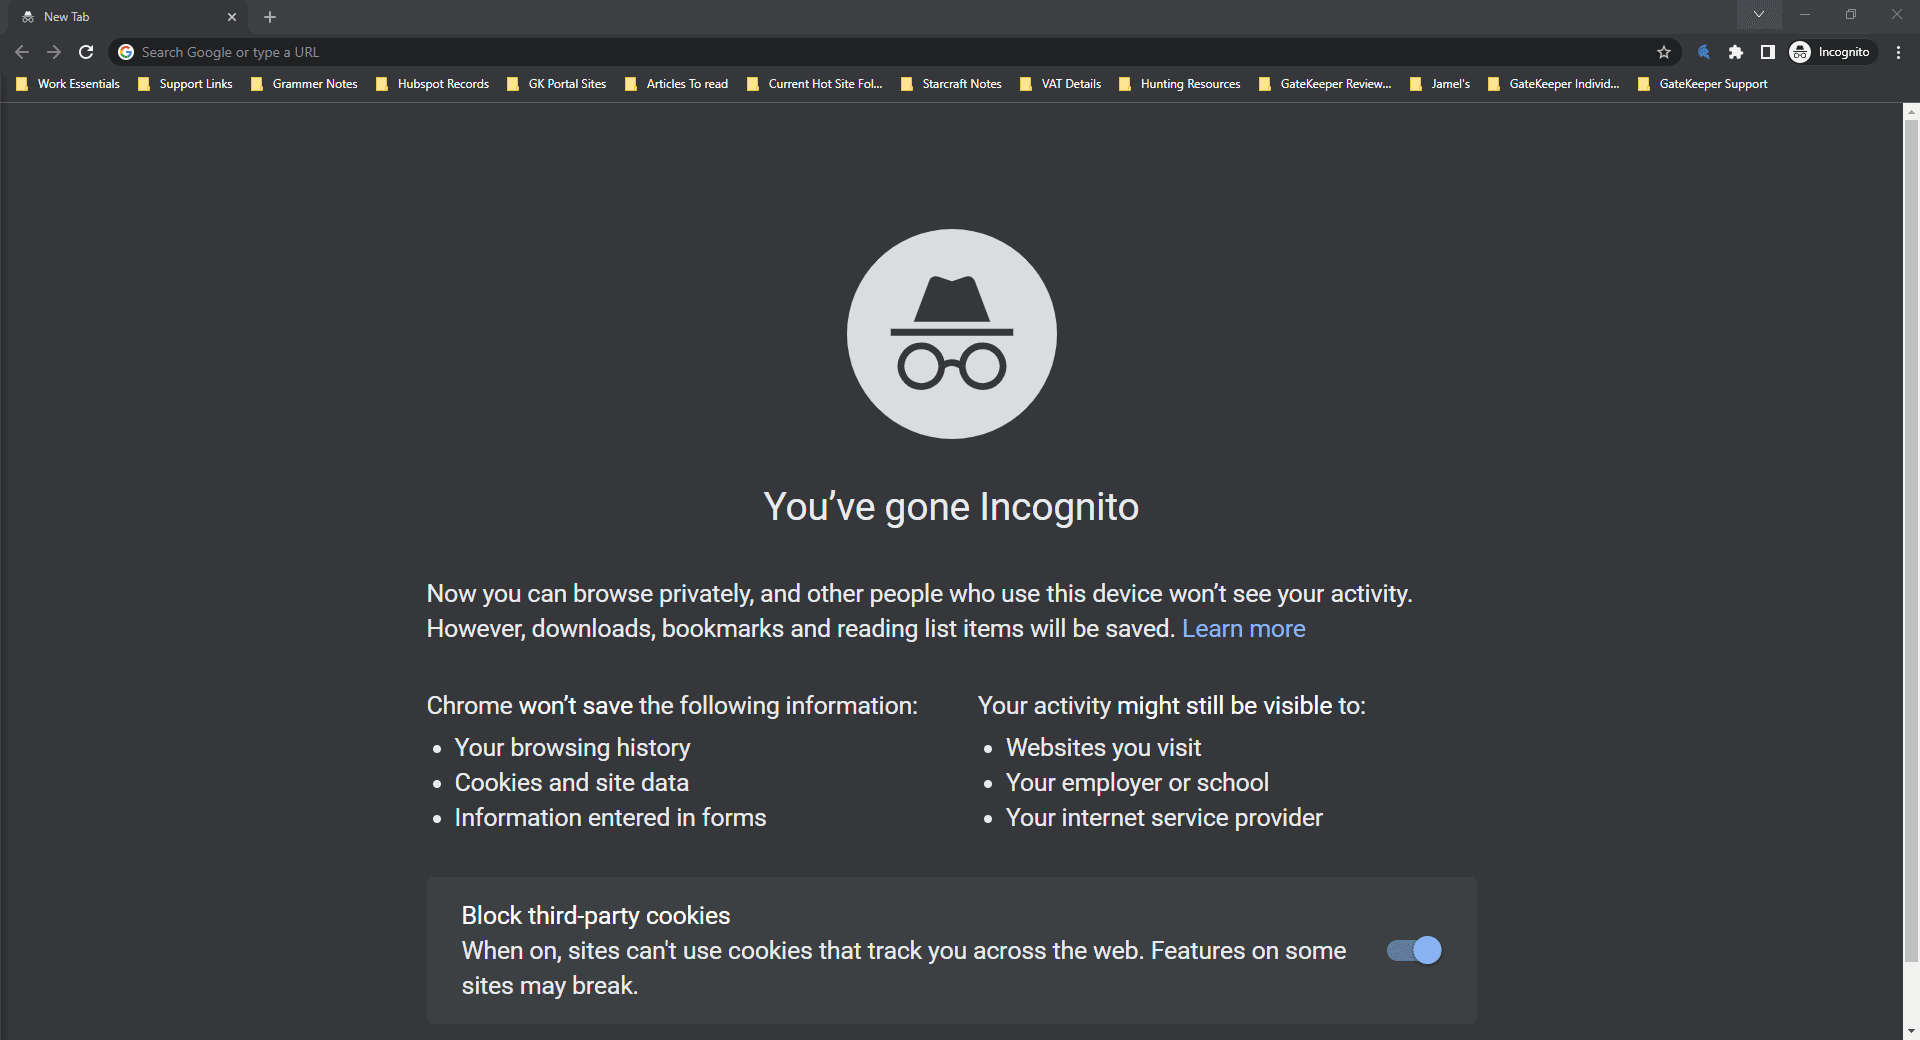The width and height of the screenshot is (1920, 1040).
Task: Open the Extensions puzzle-piece menu
Action: (x=1736, y=52)
